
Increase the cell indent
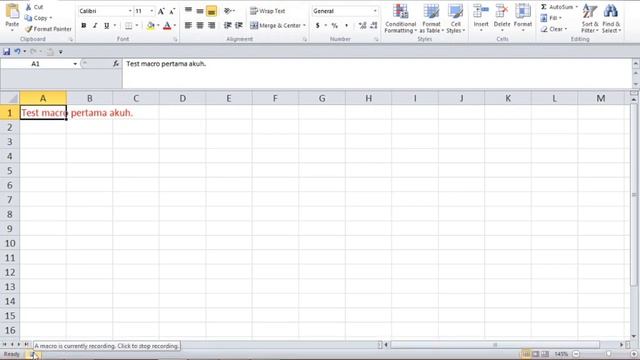239,25
